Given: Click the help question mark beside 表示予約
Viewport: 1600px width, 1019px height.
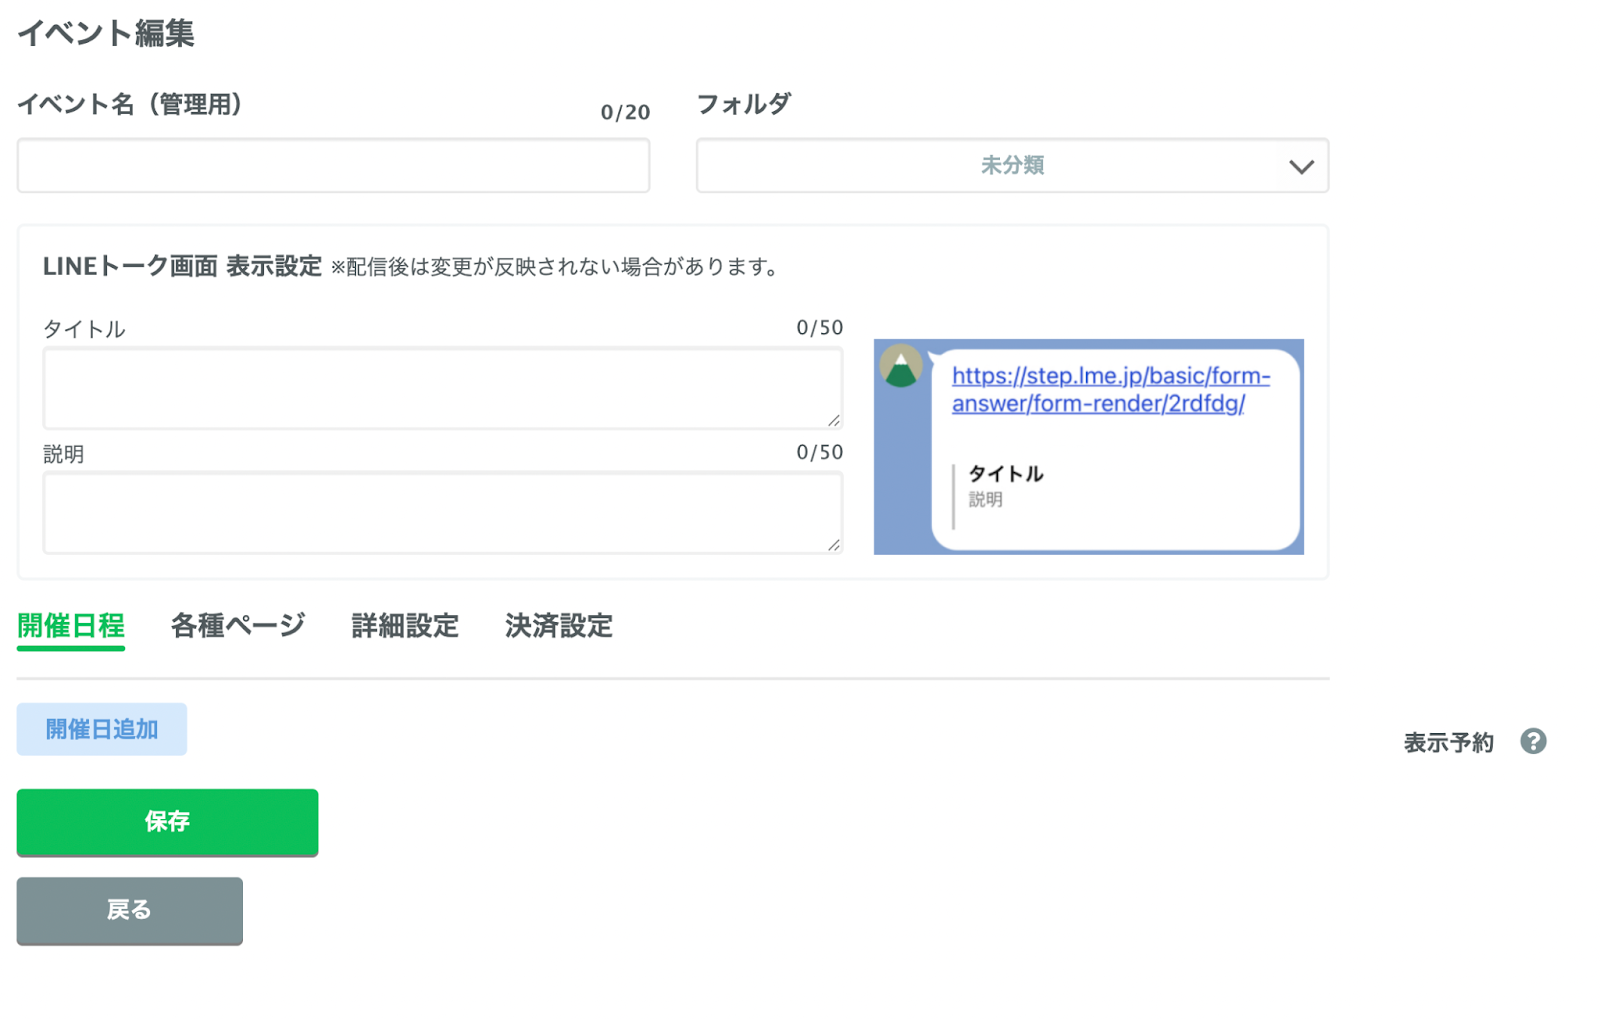Looking at the screenshot, I should pos(1532,741).
